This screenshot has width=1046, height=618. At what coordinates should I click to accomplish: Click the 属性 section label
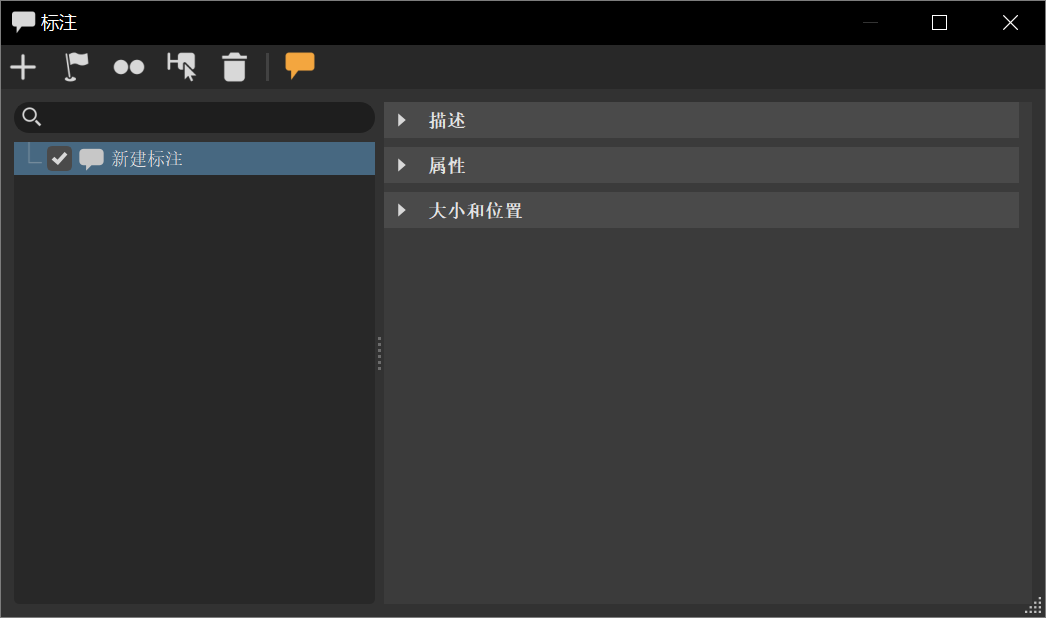[x=447, y=166]
